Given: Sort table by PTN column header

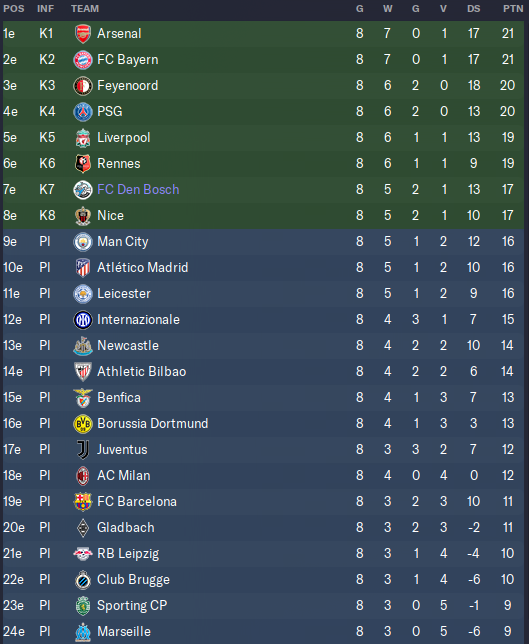Looking at the screenshot, I should (x=513, y=9).
